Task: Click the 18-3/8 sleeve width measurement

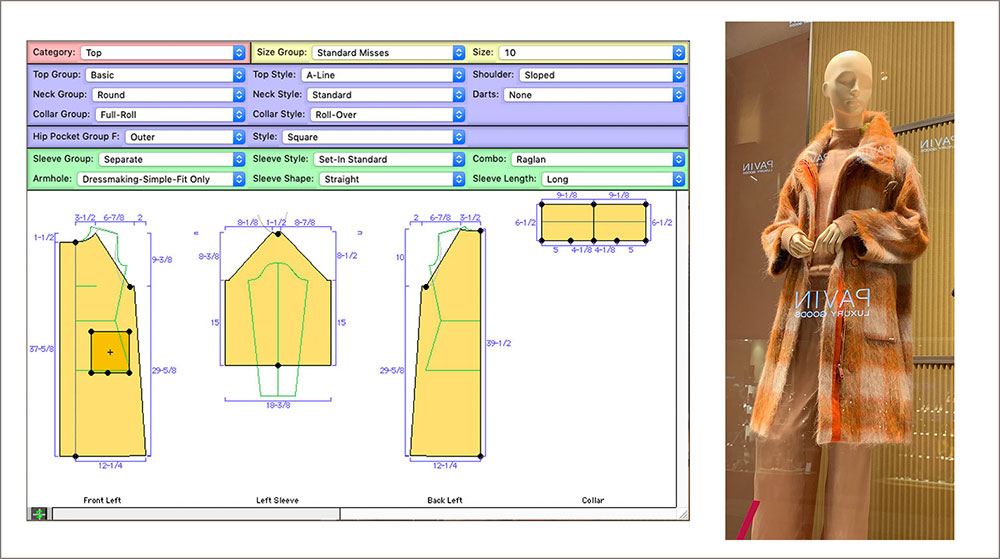Action: 278,405
